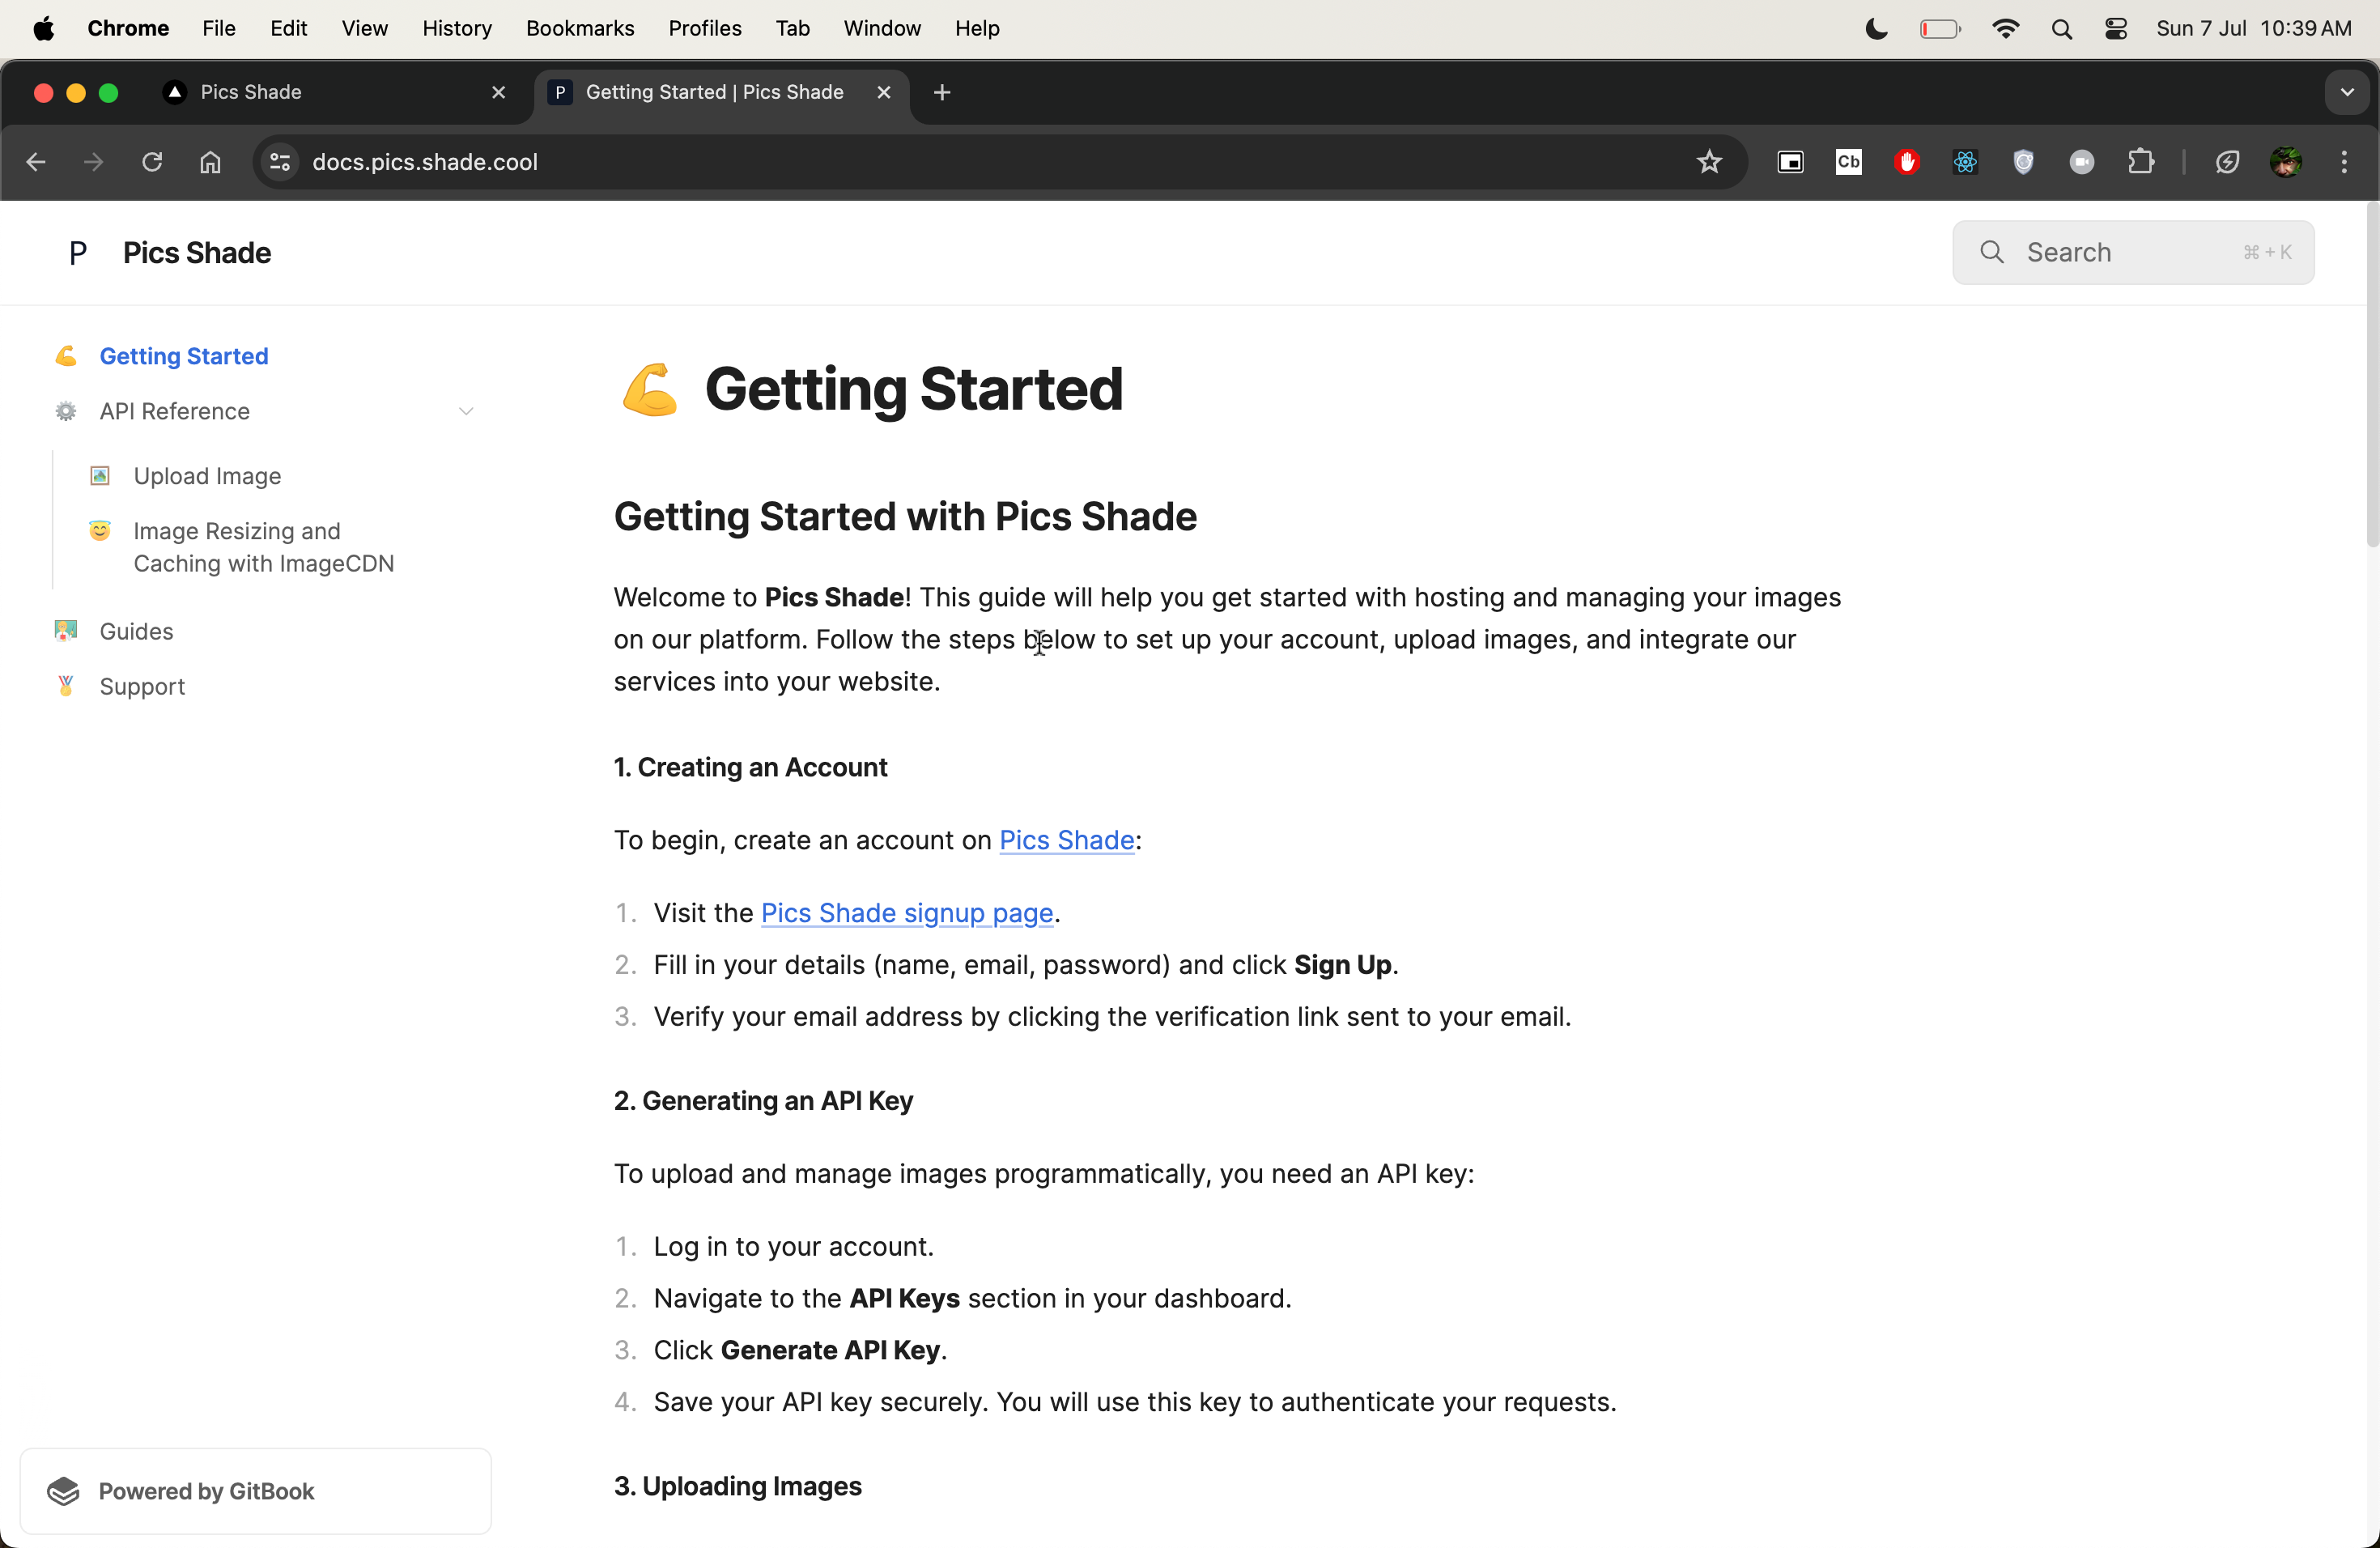Open Guides in the sidebar
This screenshot has height=1548, width=2380.
[137, 631]
